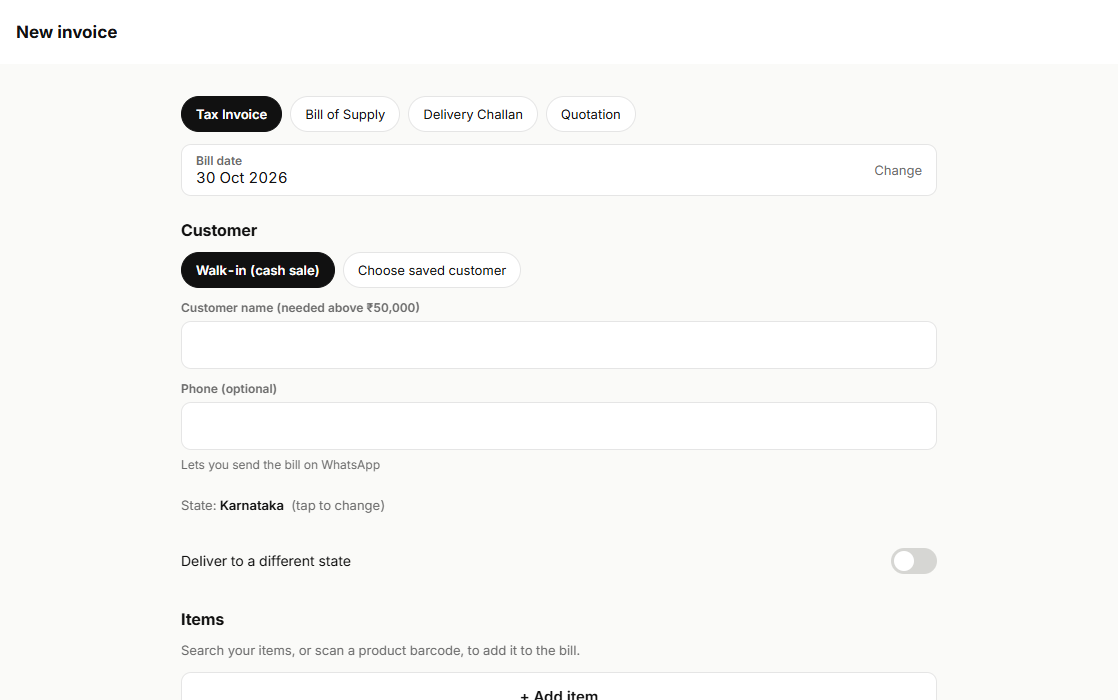Select the Tax Invoice type

click(231, 114)
